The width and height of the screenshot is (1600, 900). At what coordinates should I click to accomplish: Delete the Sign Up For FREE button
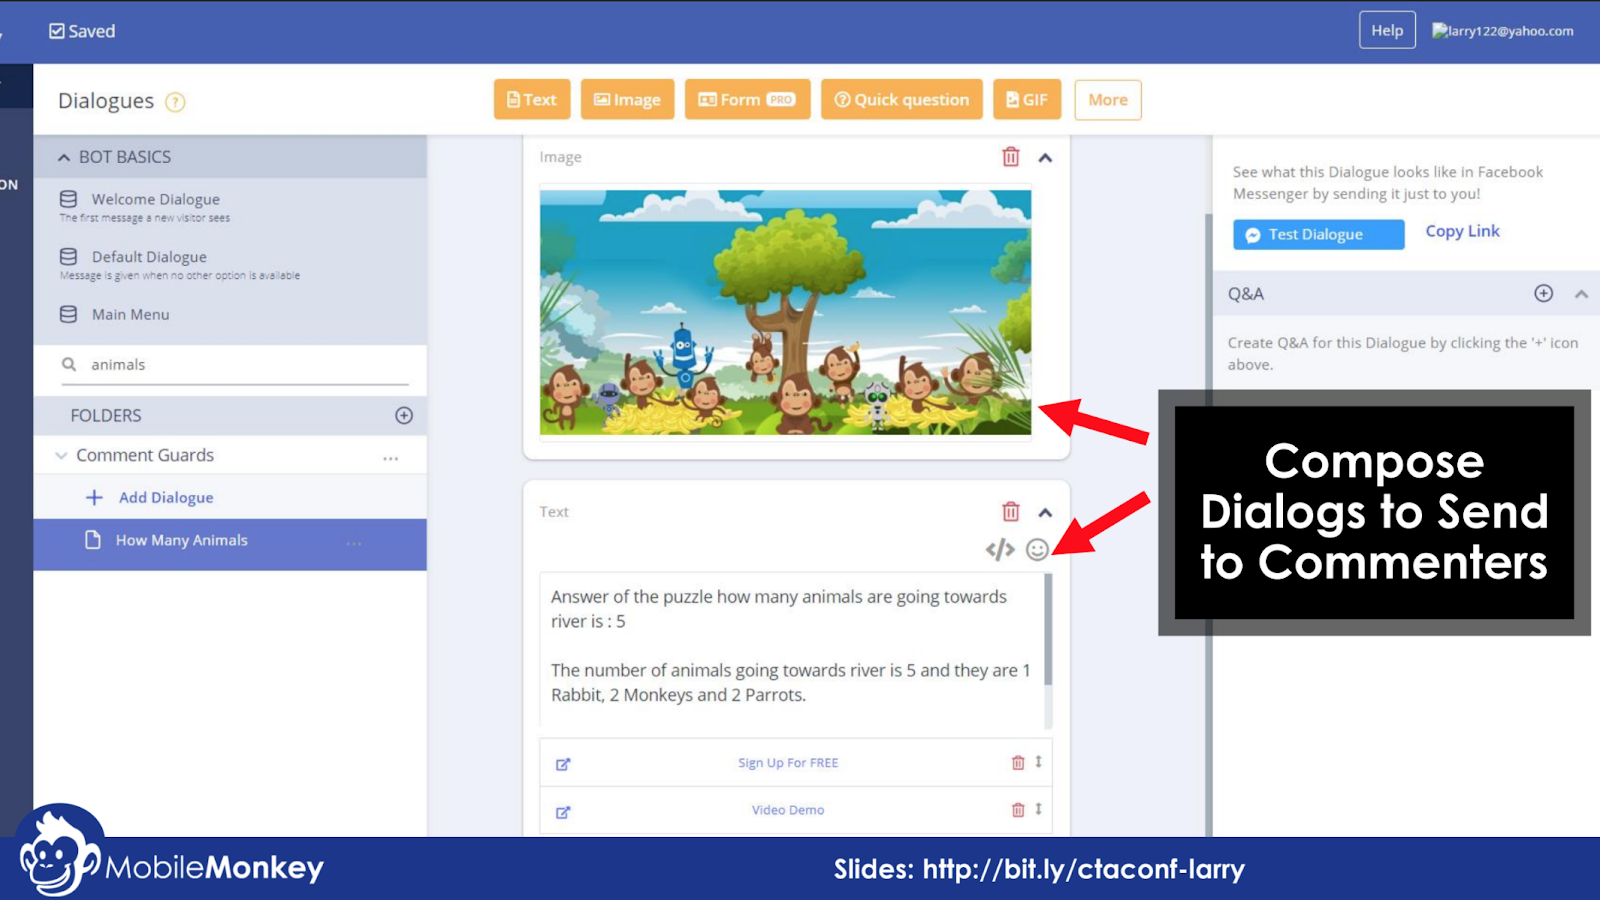[1018, 763]
